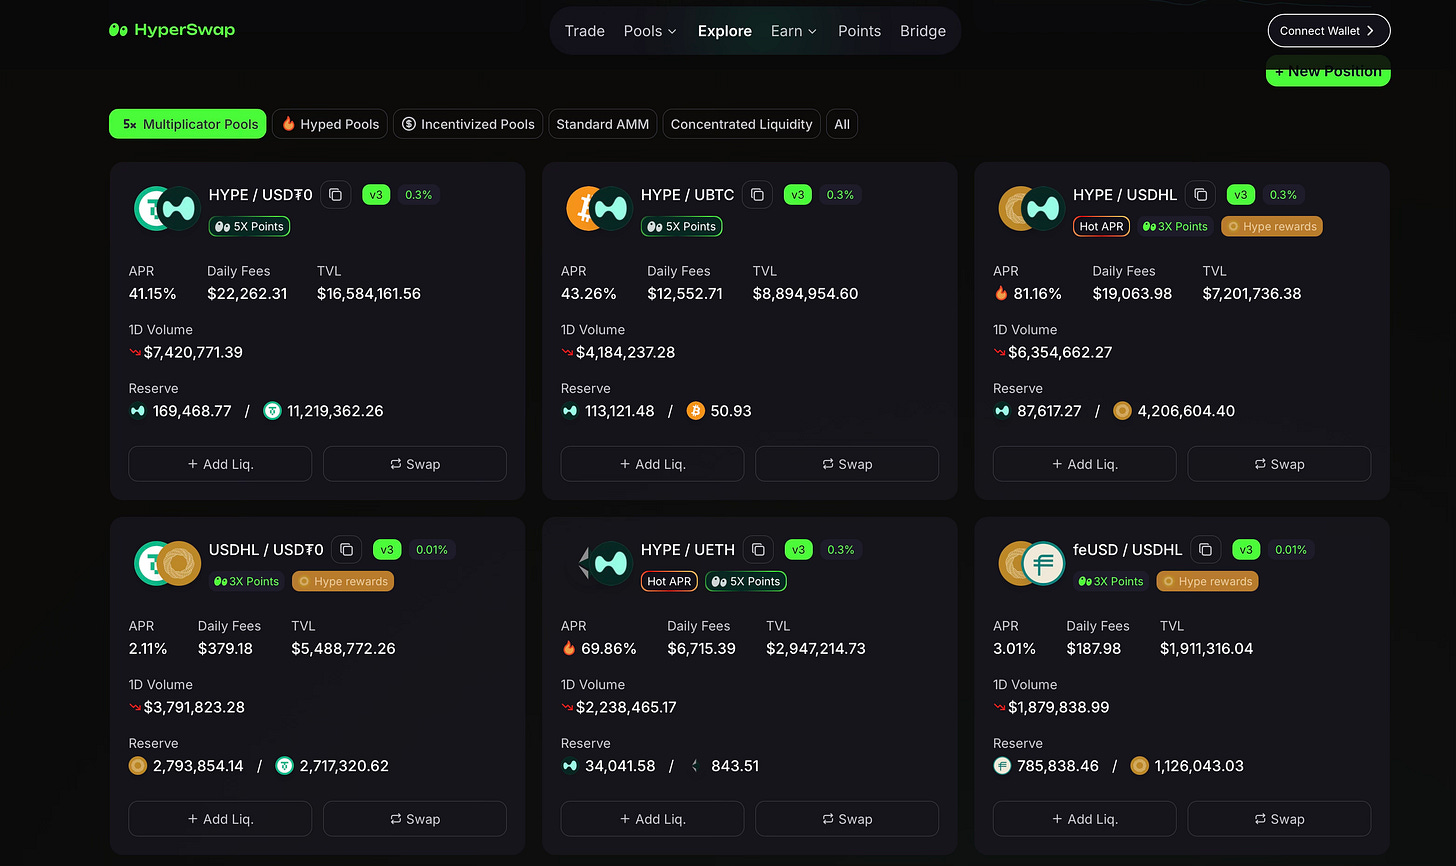Click the flame icon beside 69.86% APR
The image size is (1456, 866).
(569, 649)
